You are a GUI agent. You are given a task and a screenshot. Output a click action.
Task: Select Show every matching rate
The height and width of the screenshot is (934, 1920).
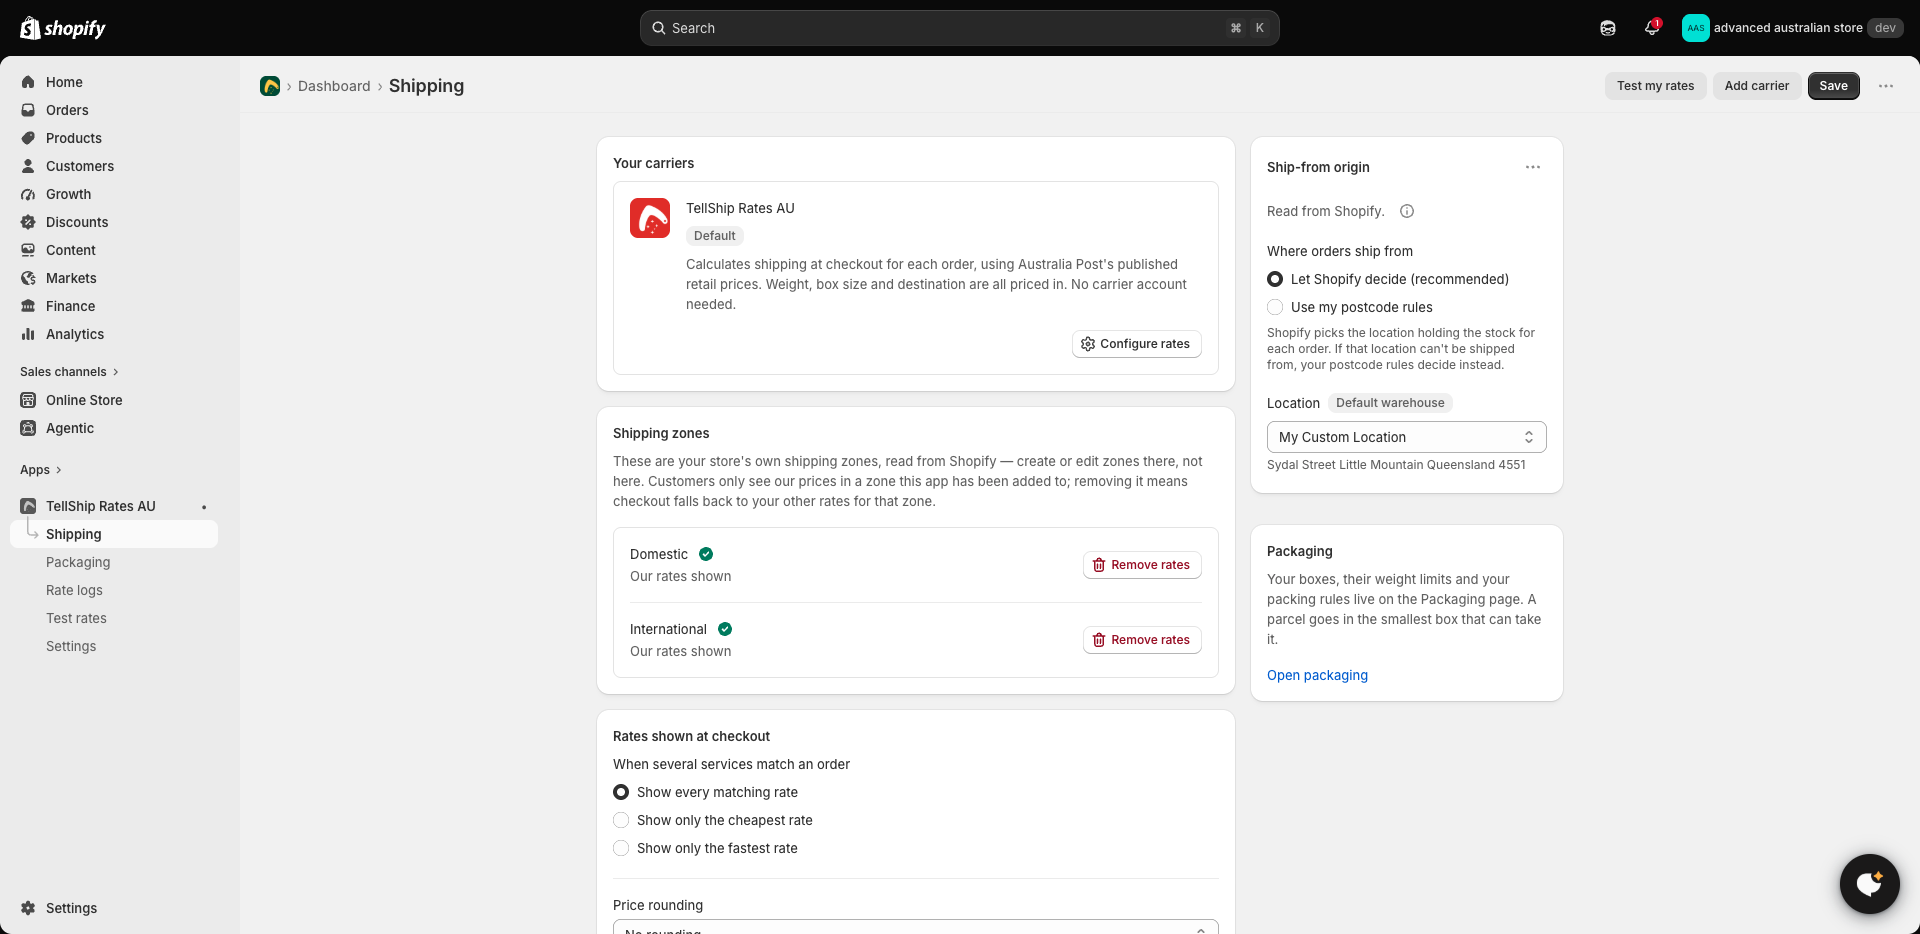pos(621,792)
